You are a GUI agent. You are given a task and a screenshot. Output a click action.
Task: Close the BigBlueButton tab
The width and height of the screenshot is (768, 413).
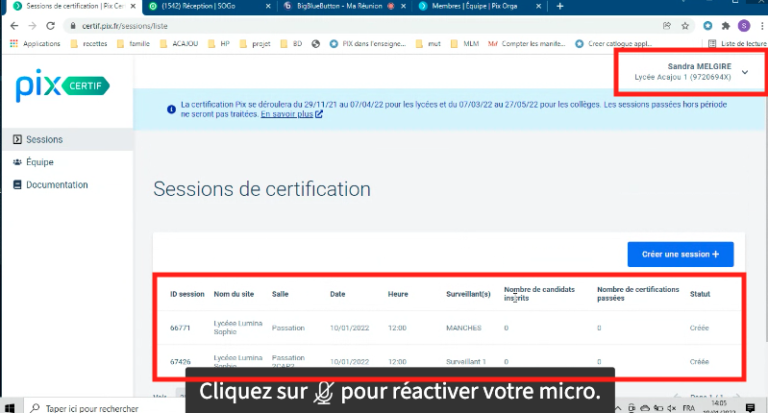point(403,6)
